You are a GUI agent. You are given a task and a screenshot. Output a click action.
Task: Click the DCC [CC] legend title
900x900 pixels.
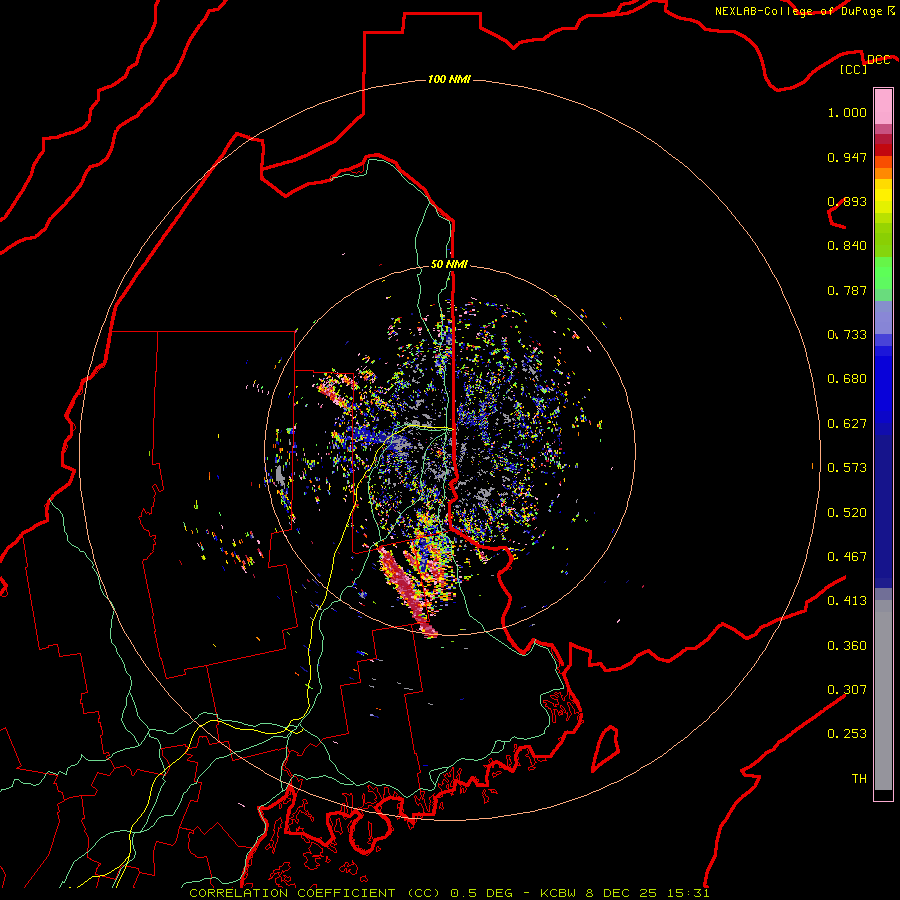click(x=864, y=64)
